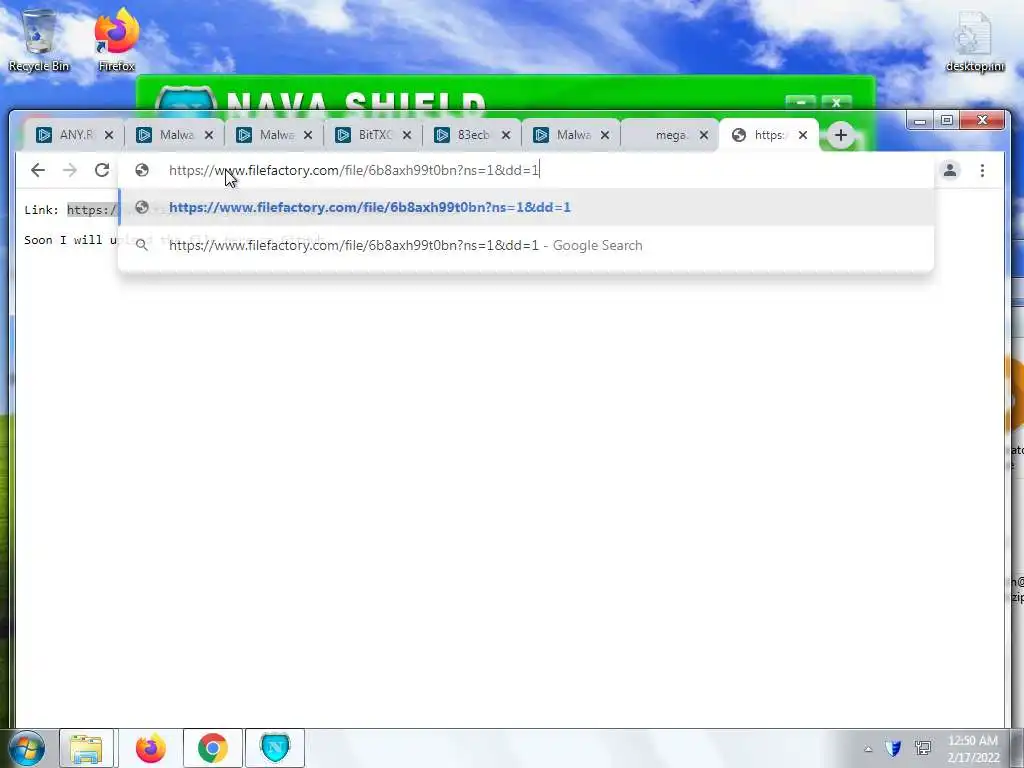Viewport: 1024px width, 768px height.
Task: Close the active https tab
Action: (803, 135)
